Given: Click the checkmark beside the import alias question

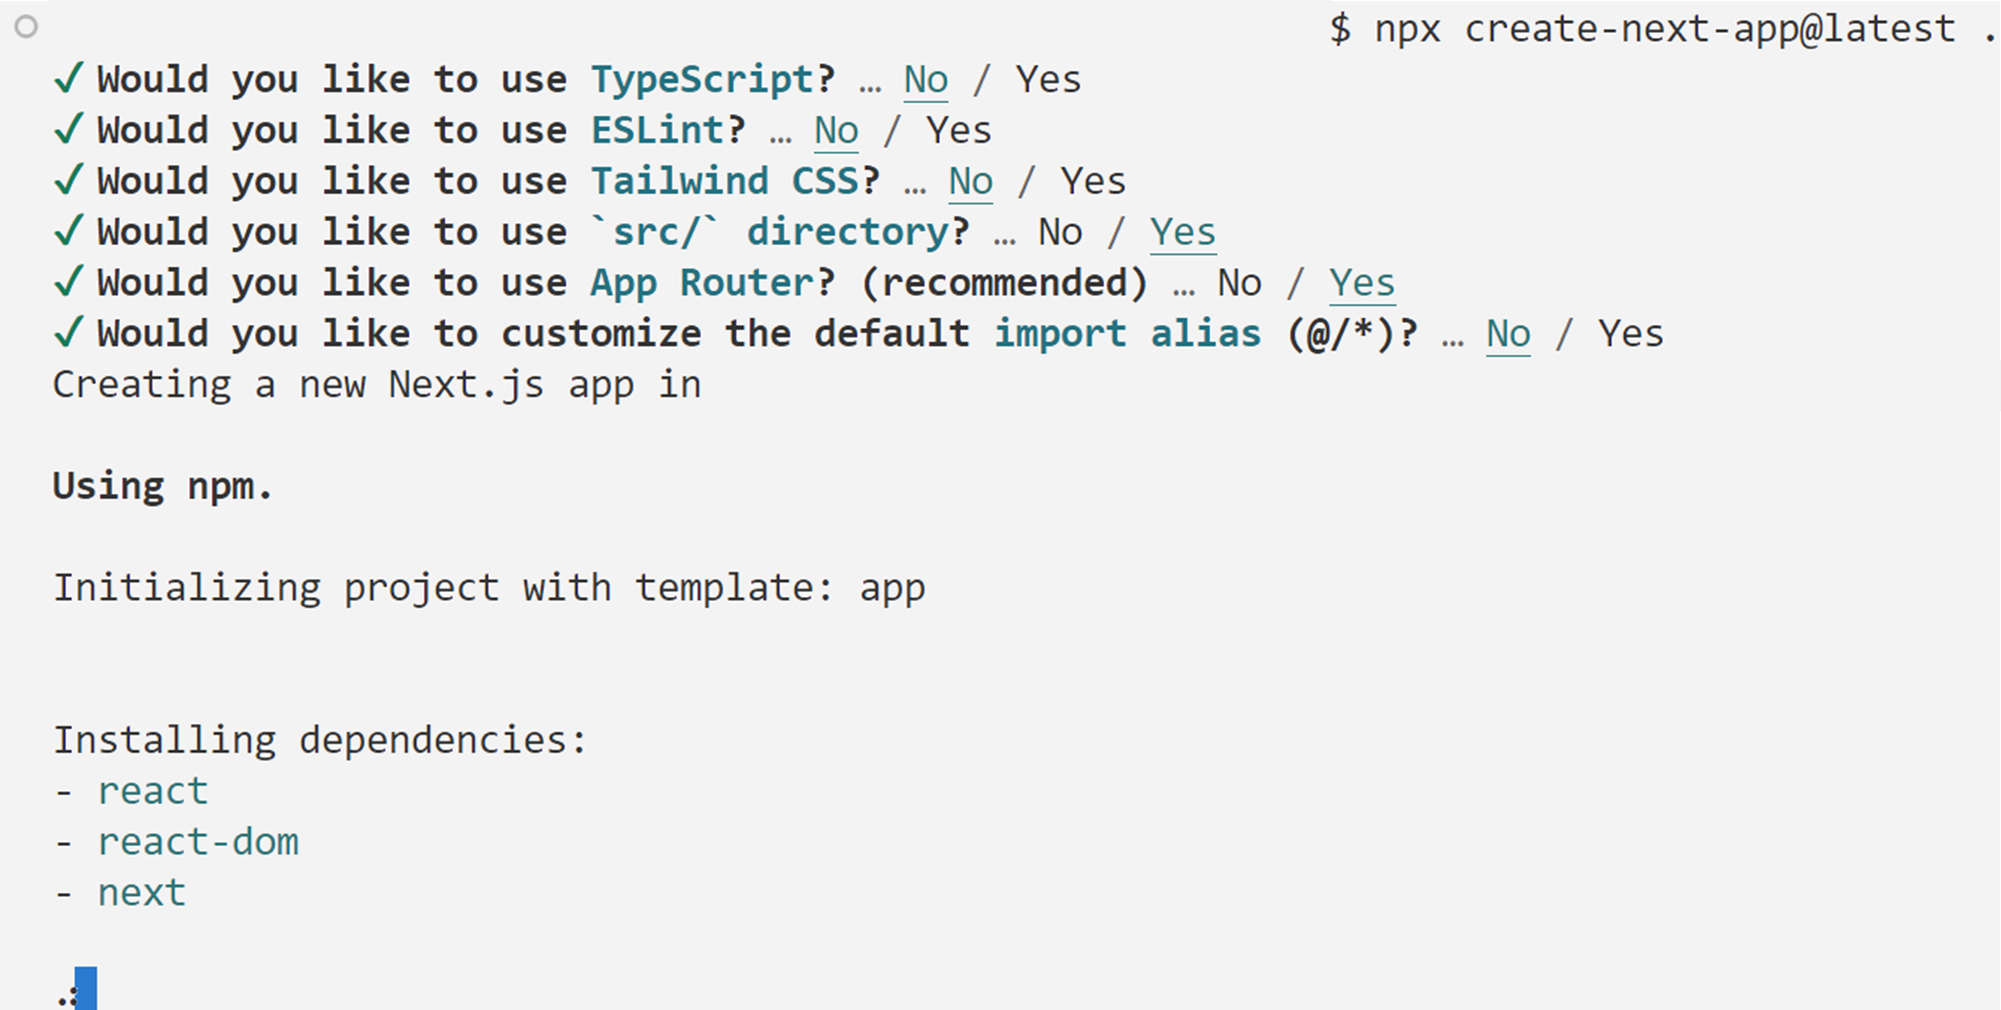Looking at the screenshot, I should coord(68,333).
